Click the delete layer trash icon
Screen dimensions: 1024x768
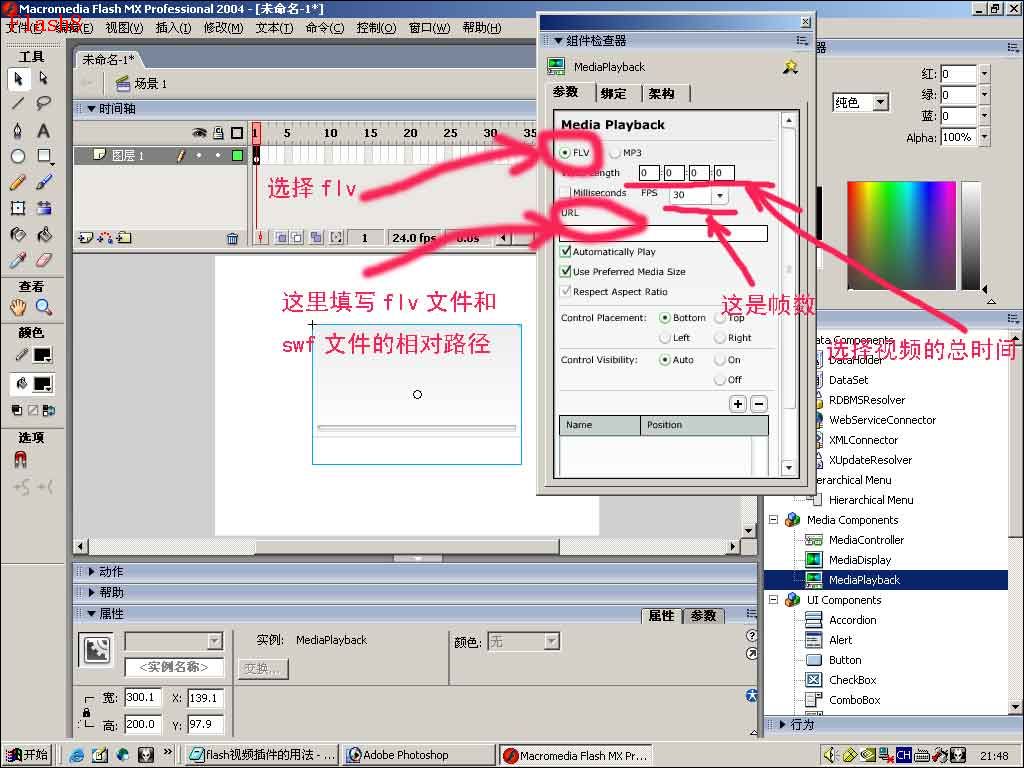(x=232, y=239)
